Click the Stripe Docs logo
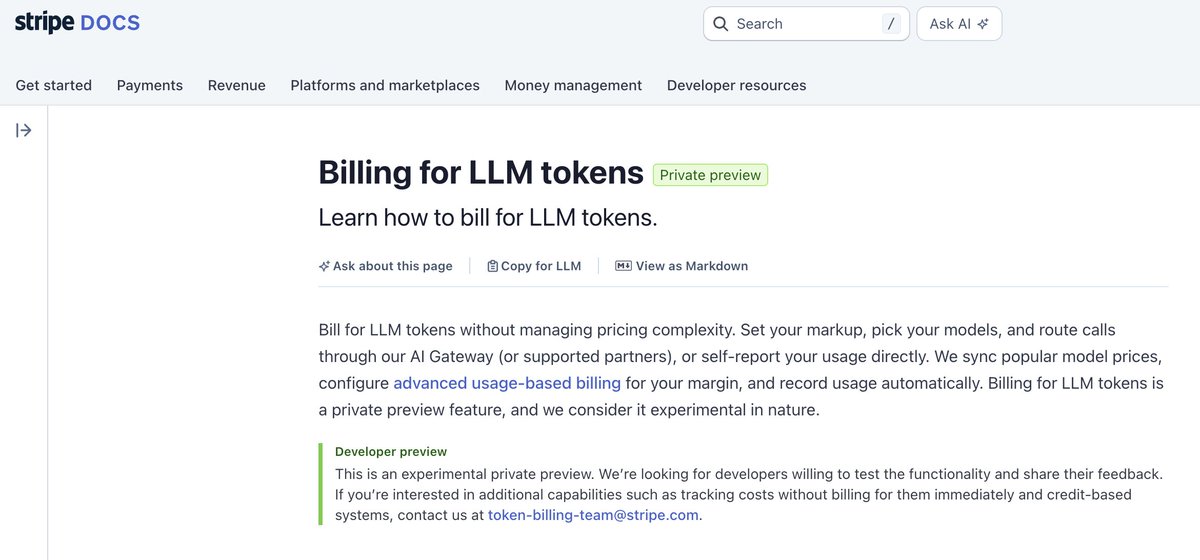 pos(77,22)
